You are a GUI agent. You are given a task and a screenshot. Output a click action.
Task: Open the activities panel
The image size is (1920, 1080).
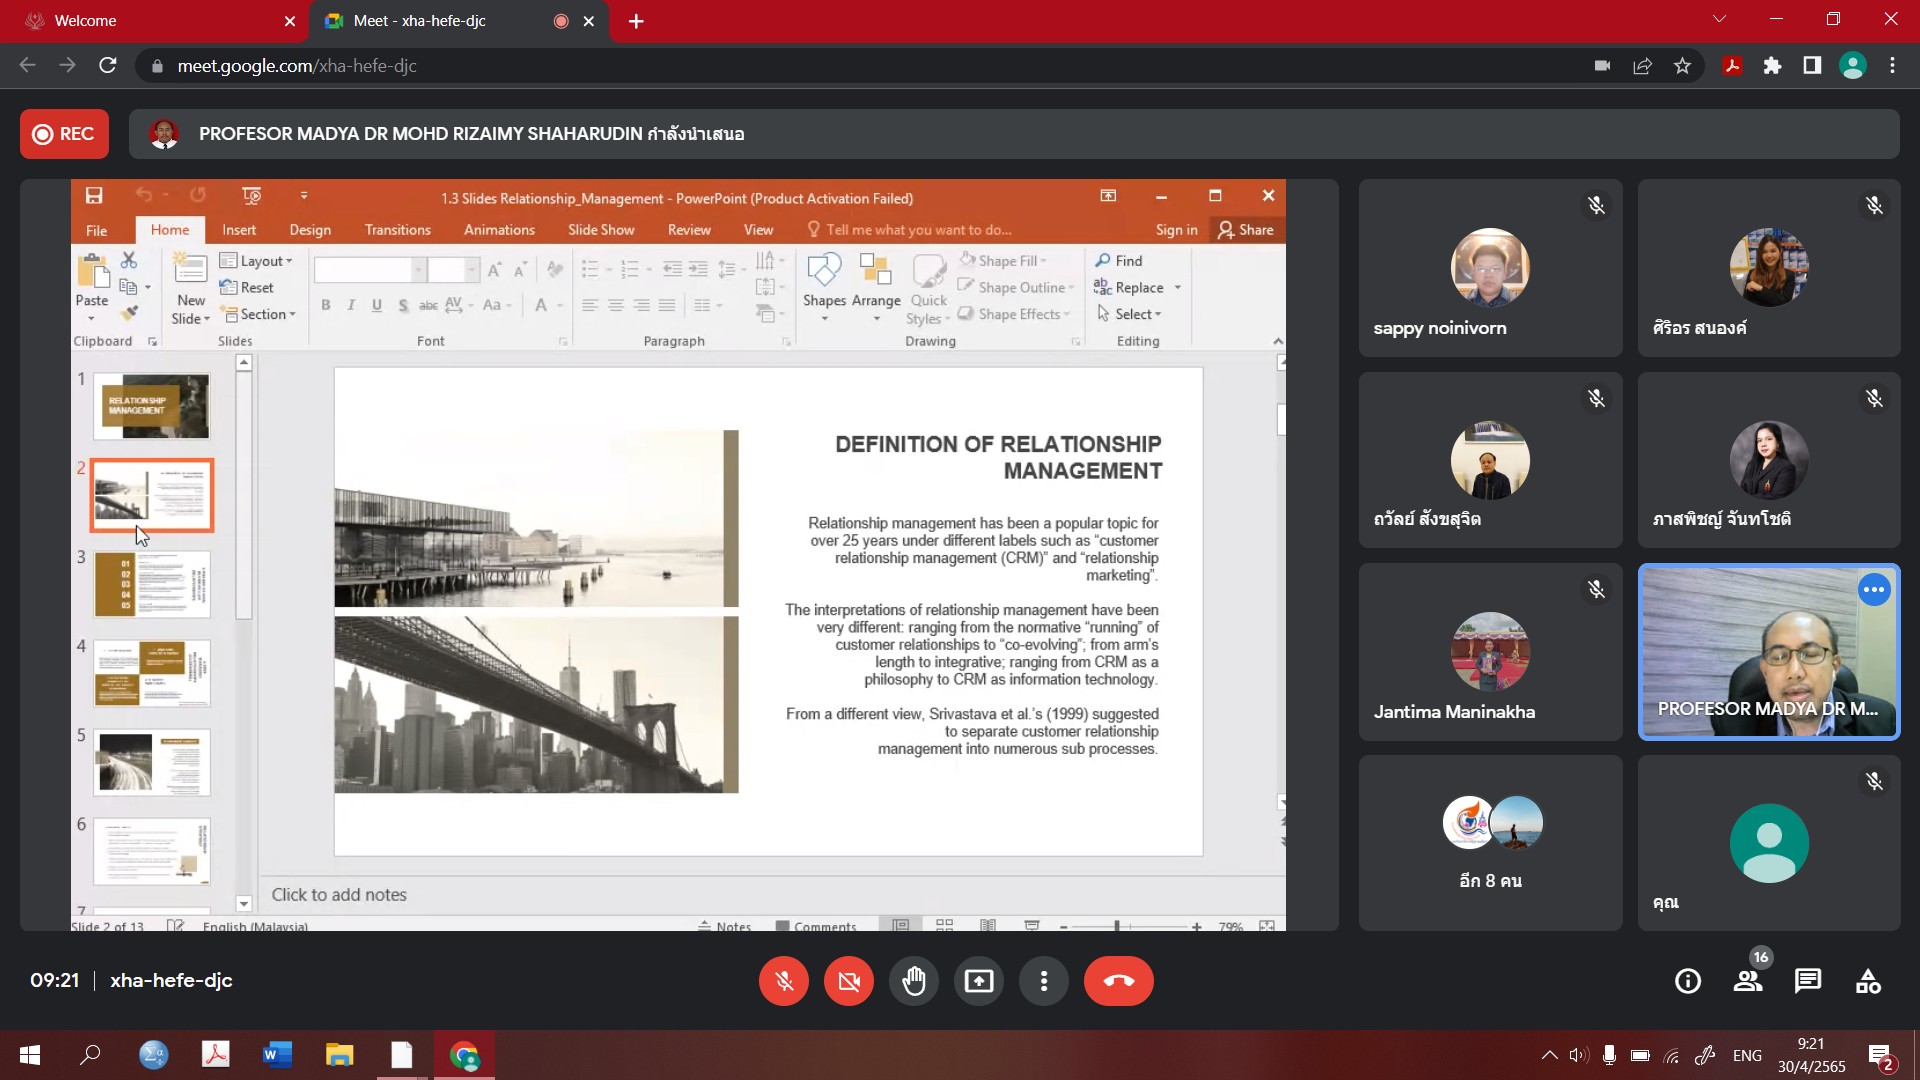click(1868, 981)
